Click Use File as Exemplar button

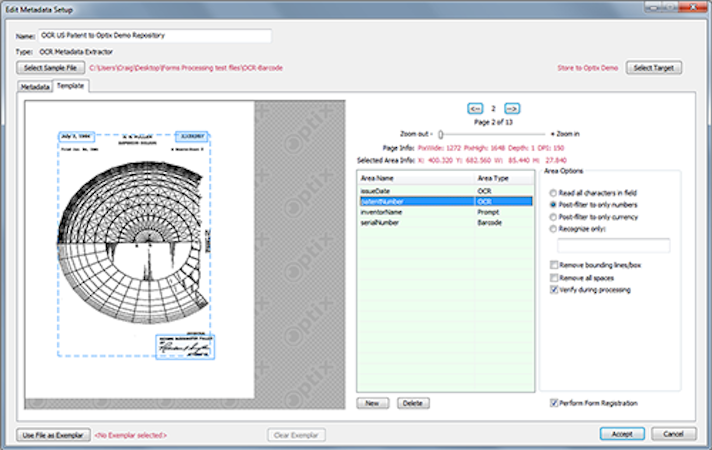pos(53,435)
